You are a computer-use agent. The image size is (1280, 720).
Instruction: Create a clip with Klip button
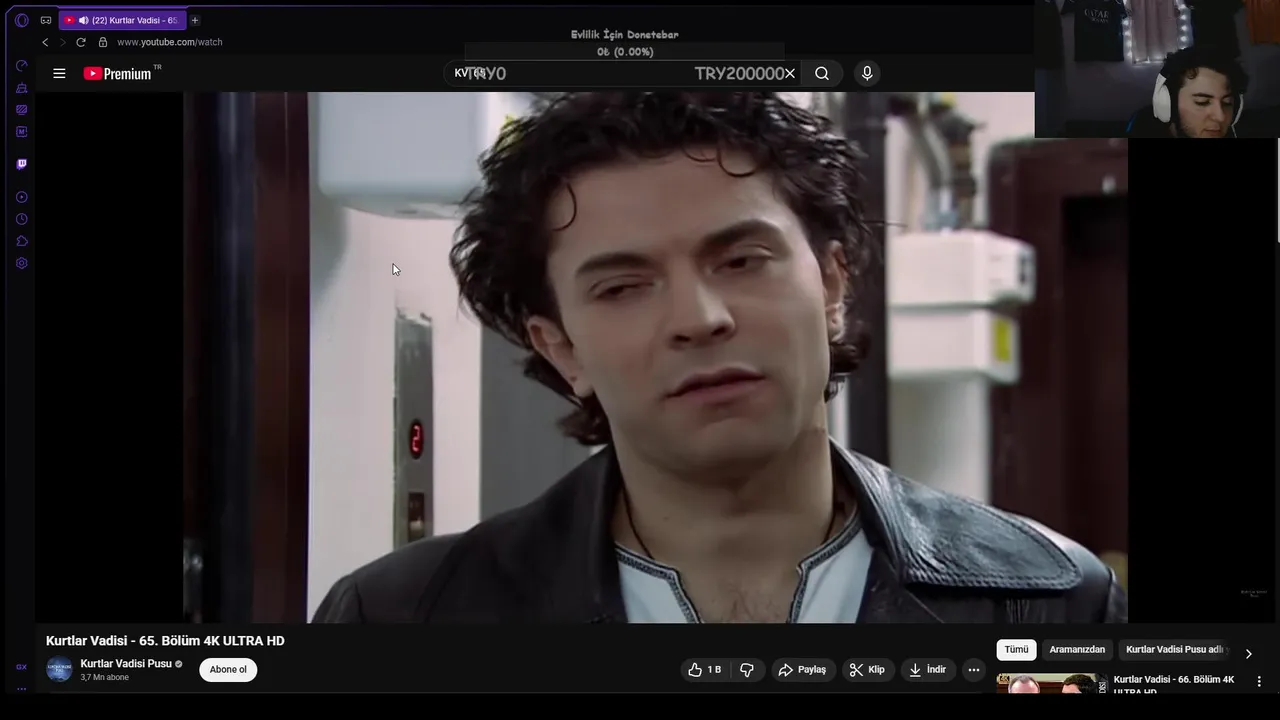[x=867, y=670]
